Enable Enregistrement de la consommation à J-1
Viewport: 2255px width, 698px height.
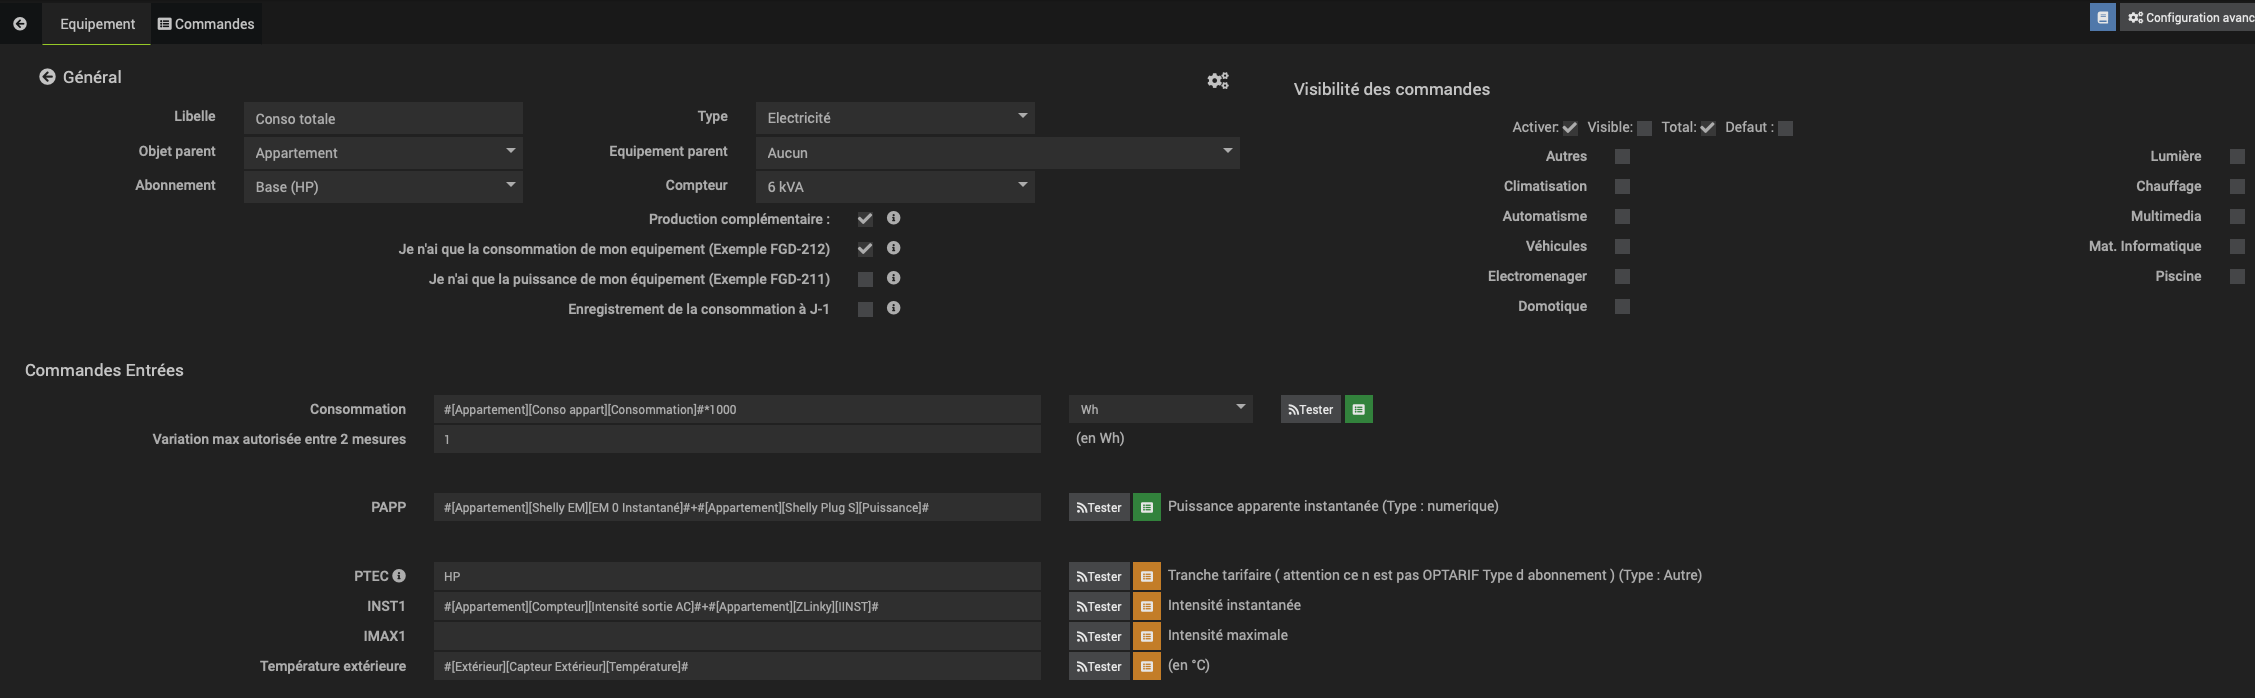(x=865, y=309)
